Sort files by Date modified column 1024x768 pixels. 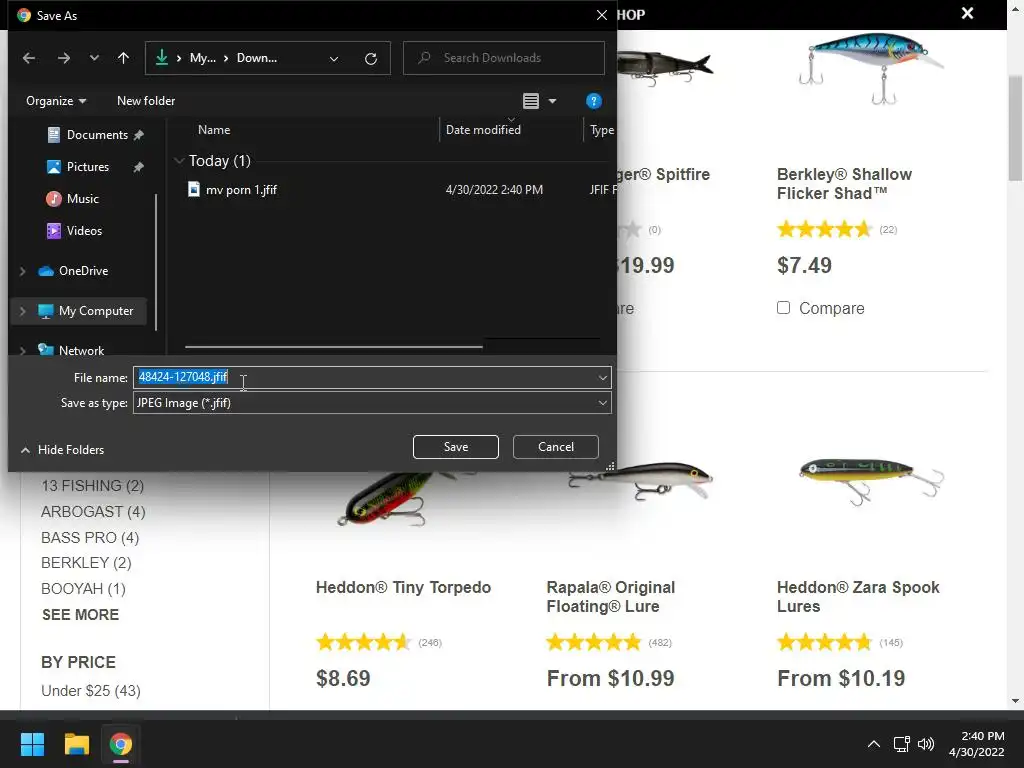pos(483,130)
